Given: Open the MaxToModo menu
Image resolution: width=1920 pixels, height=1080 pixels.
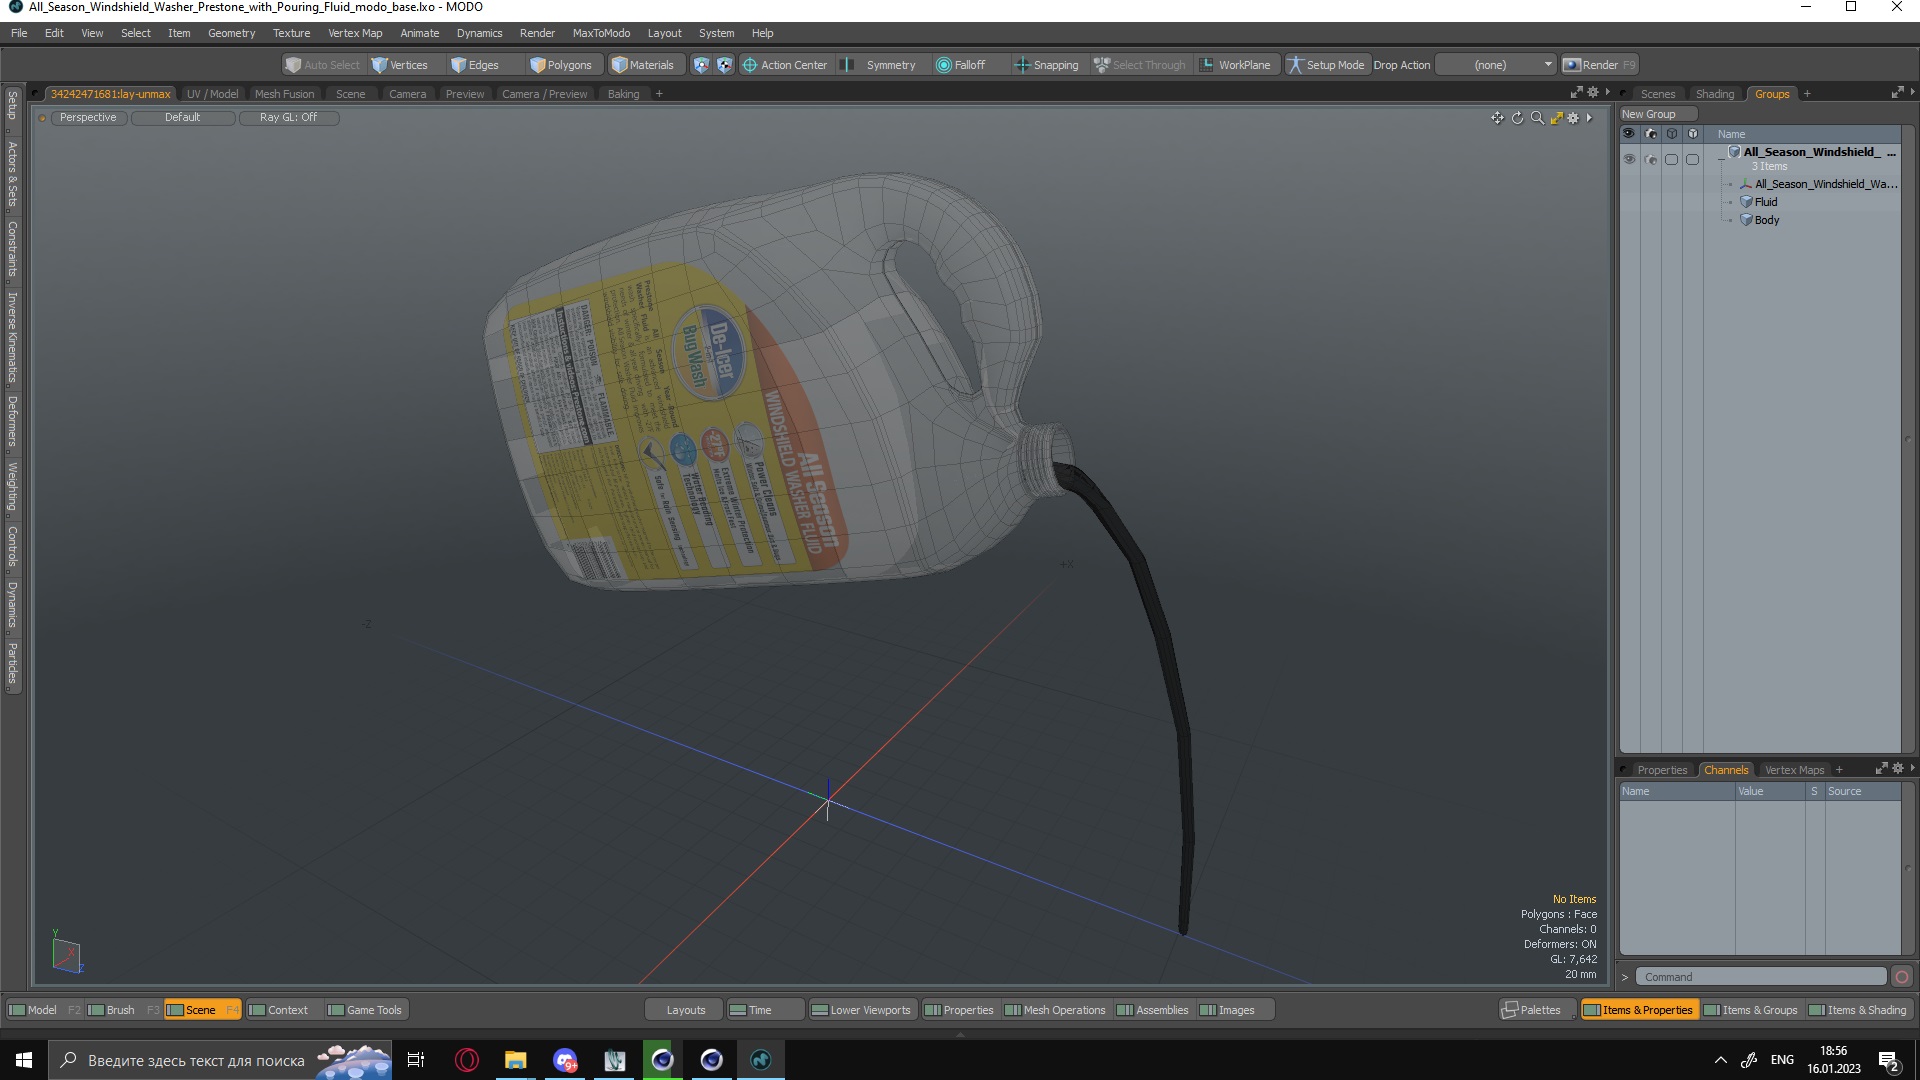Looking at the screenshot, I should [x=601, y=33].
